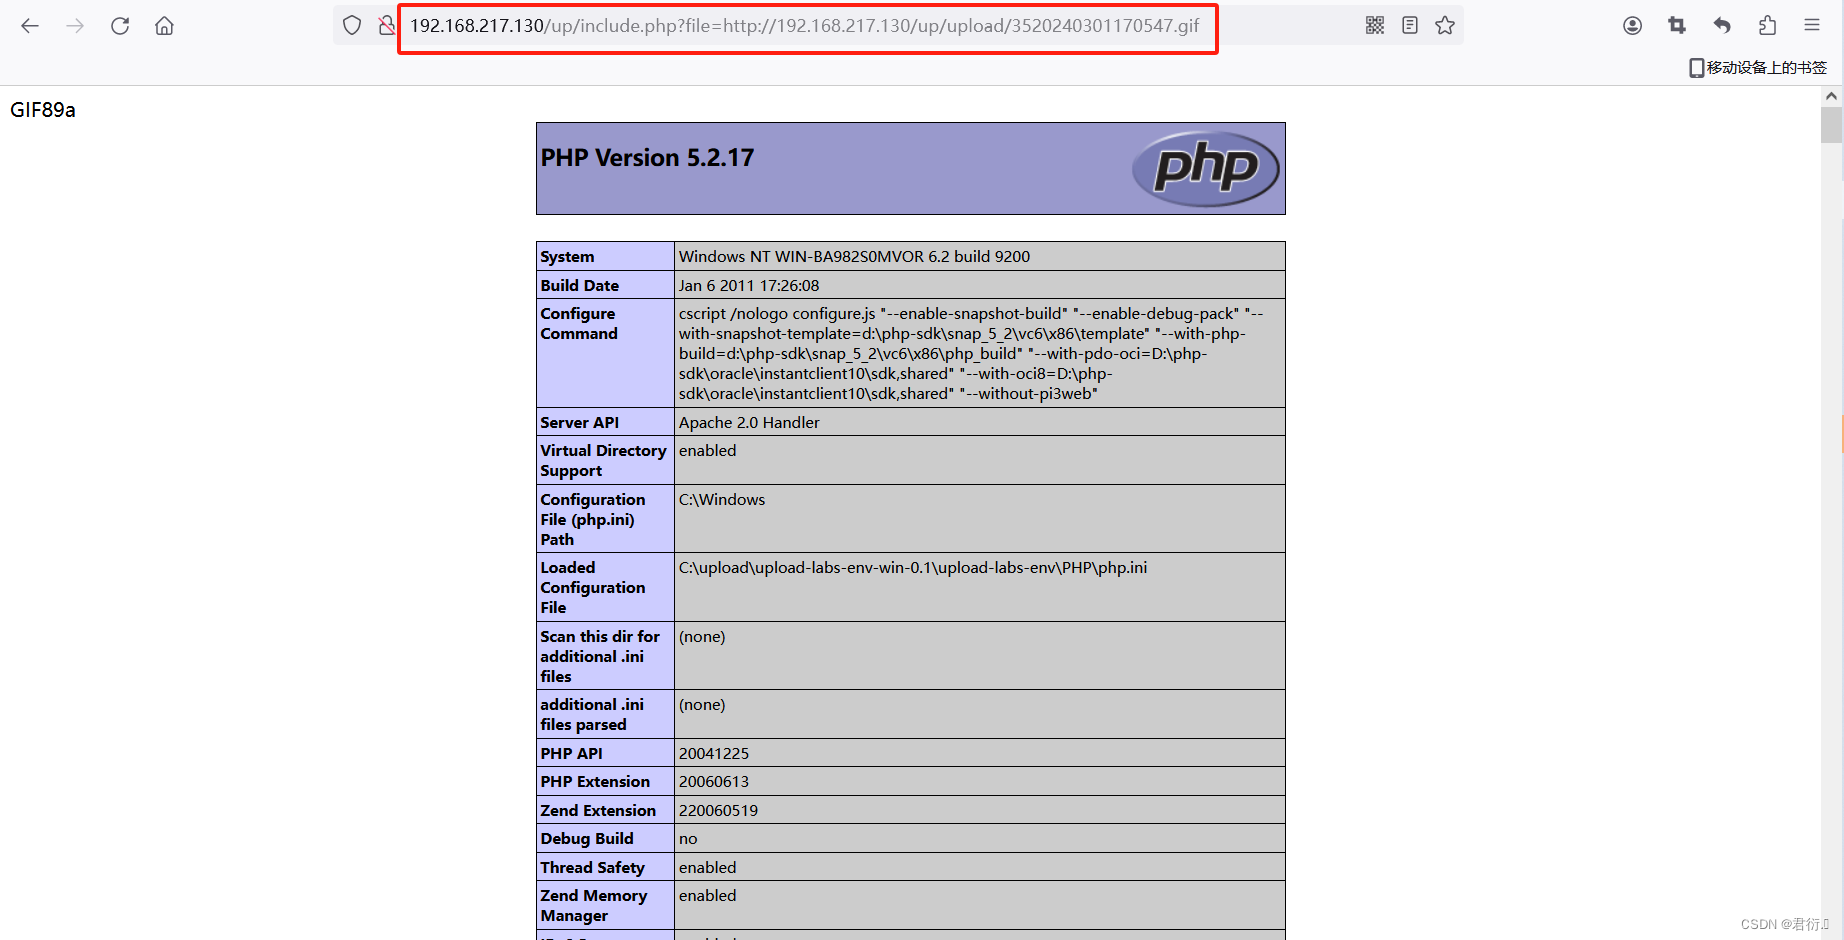View insecure connection lock info

(386, 25)
